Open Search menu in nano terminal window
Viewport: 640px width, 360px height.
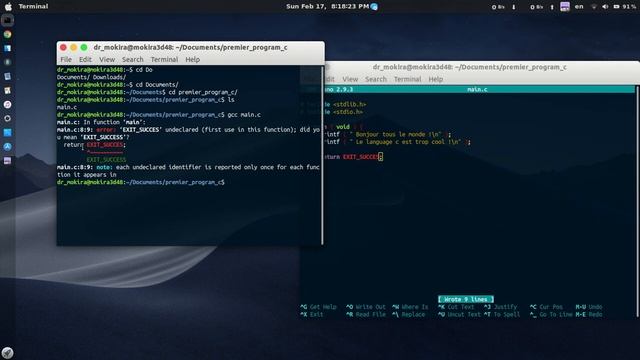376,79
